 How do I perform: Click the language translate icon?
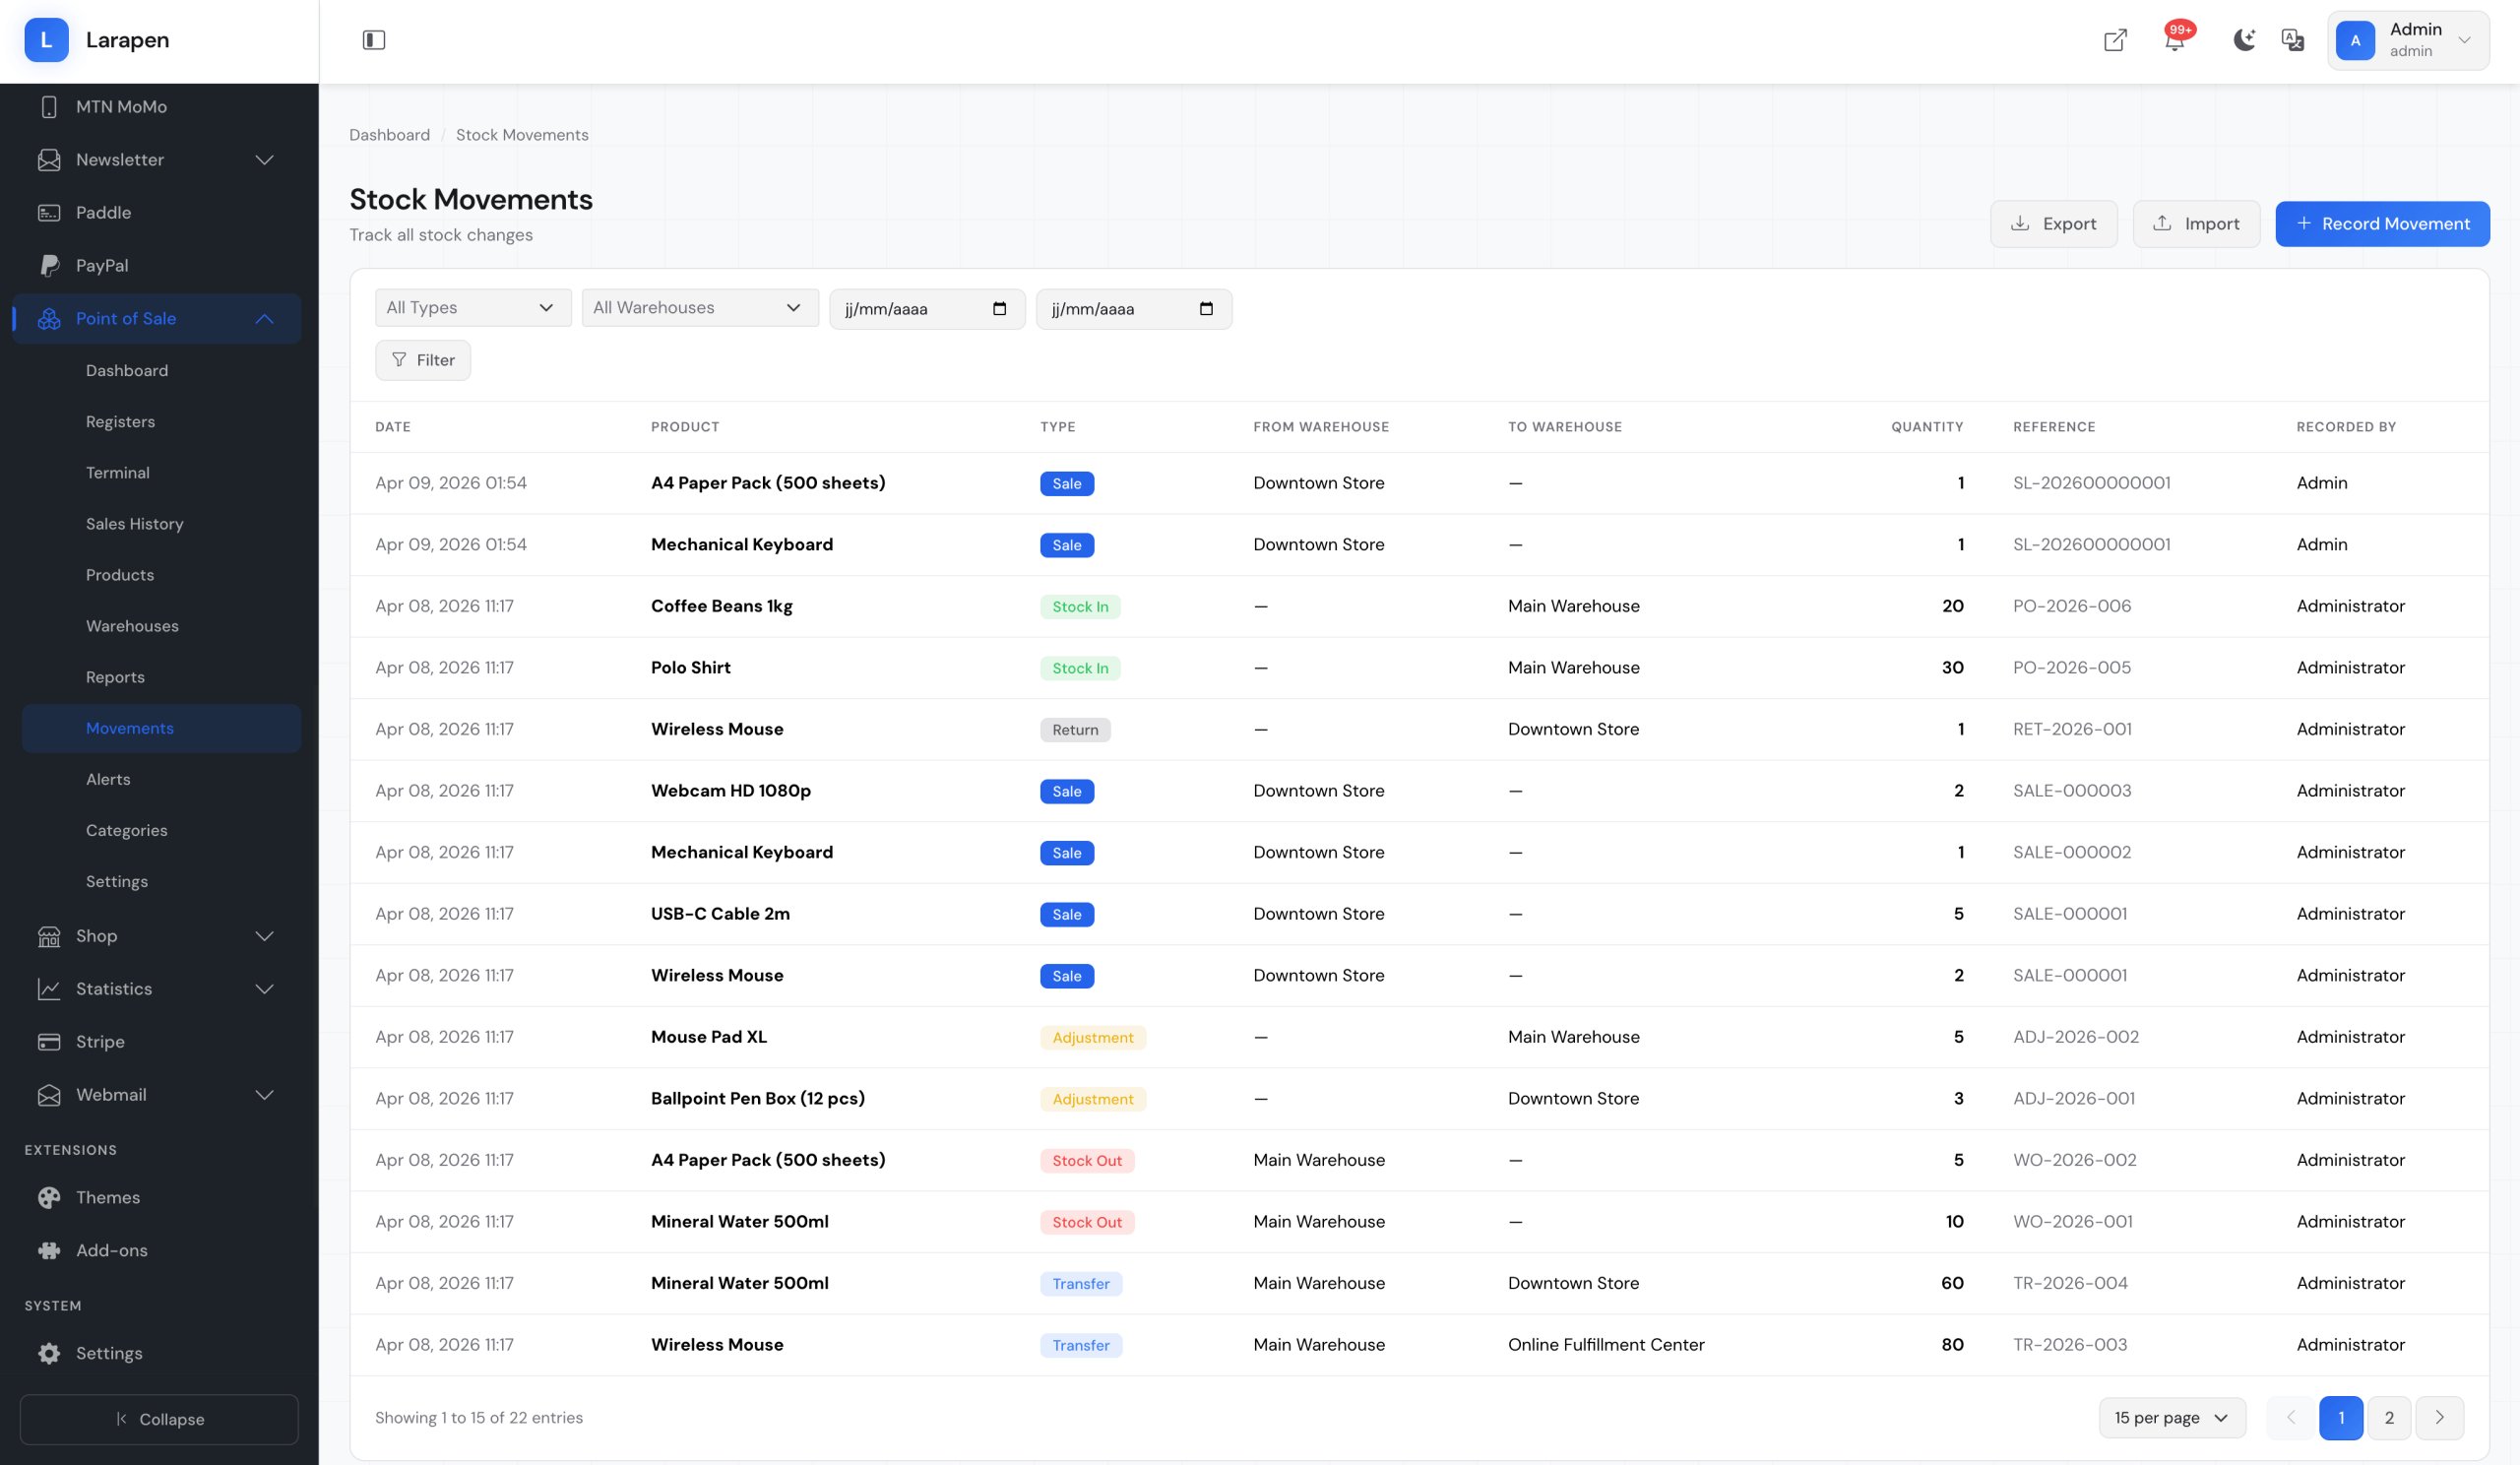click(2292, 40)
